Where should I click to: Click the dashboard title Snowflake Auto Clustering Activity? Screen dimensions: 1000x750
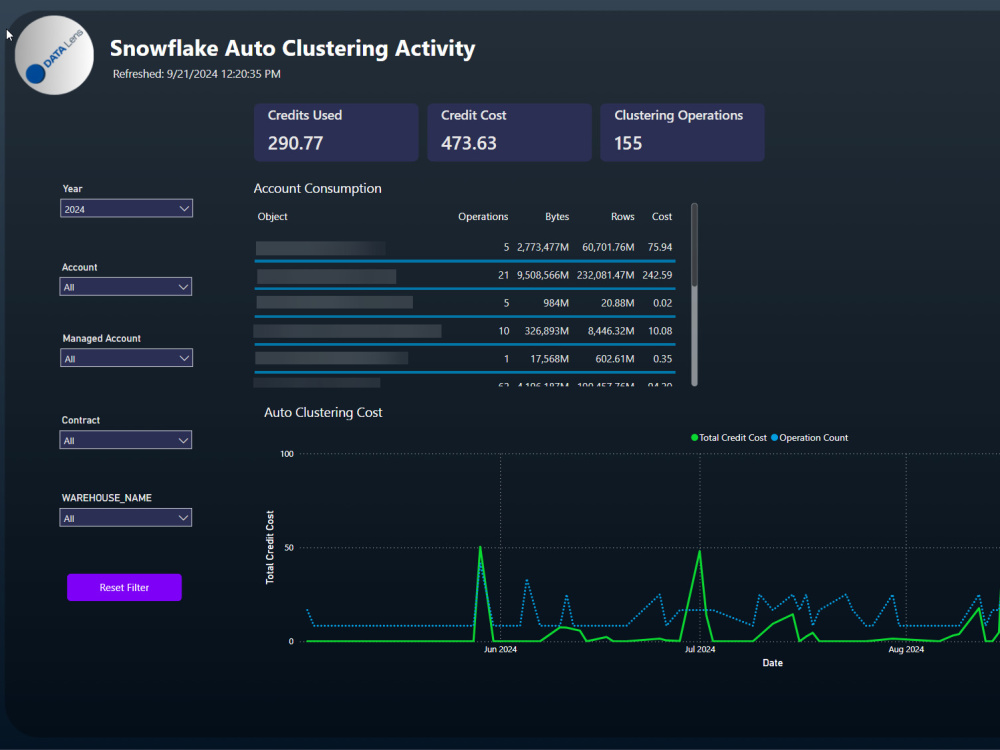(293, 48)
